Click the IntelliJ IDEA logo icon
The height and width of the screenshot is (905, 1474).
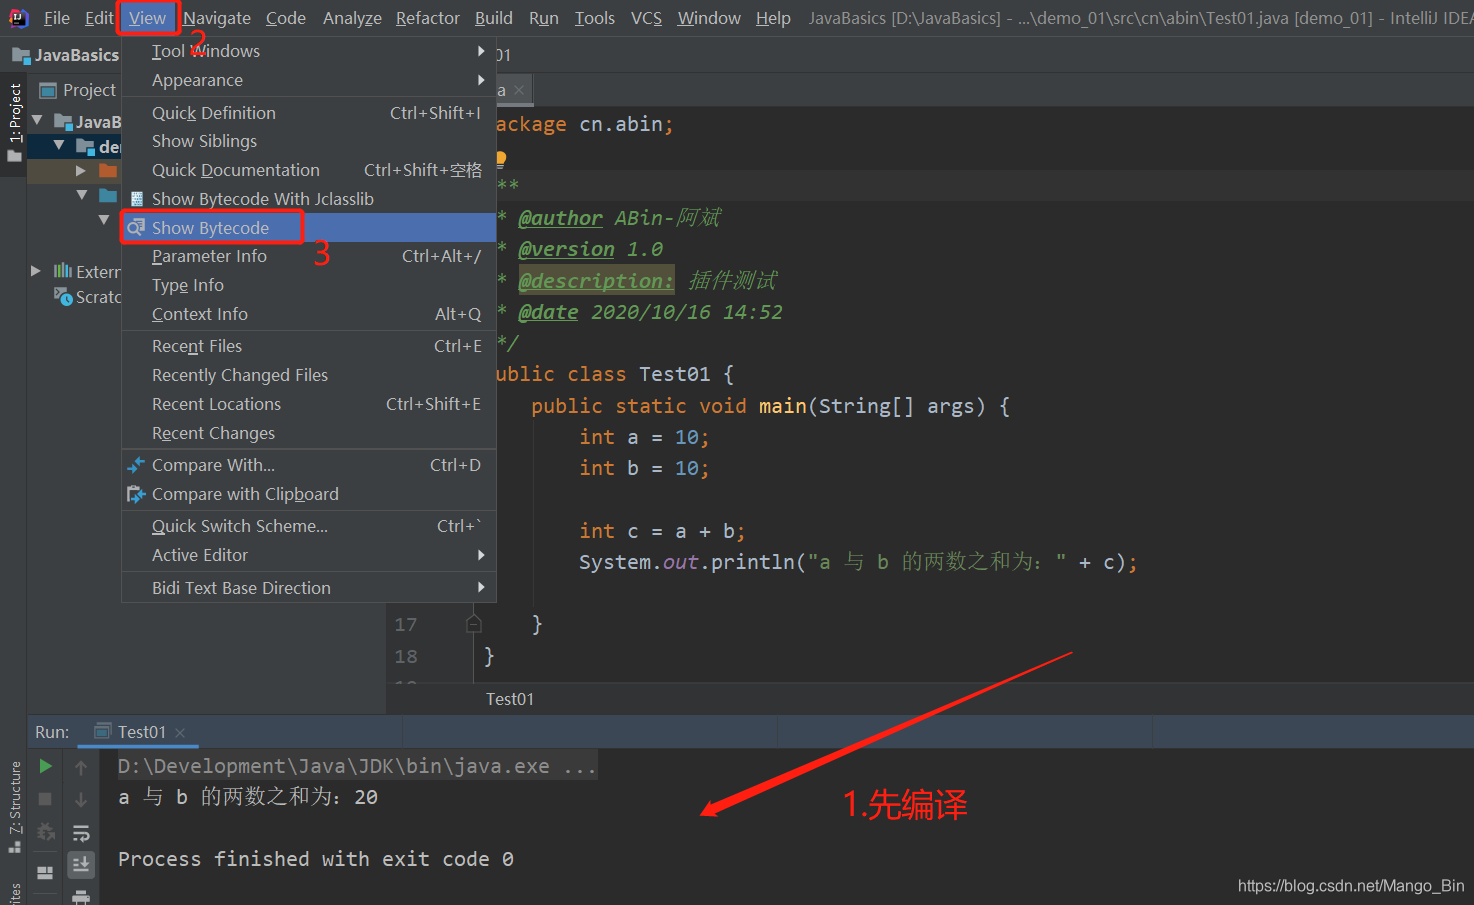(x=18, y=17)
